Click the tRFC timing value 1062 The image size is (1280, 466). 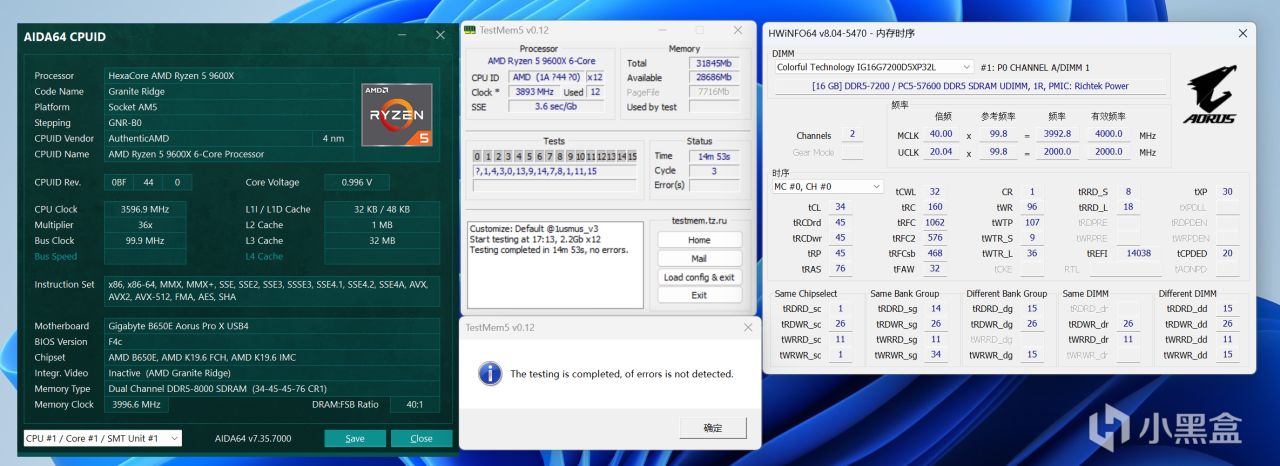tap(935, 222)
